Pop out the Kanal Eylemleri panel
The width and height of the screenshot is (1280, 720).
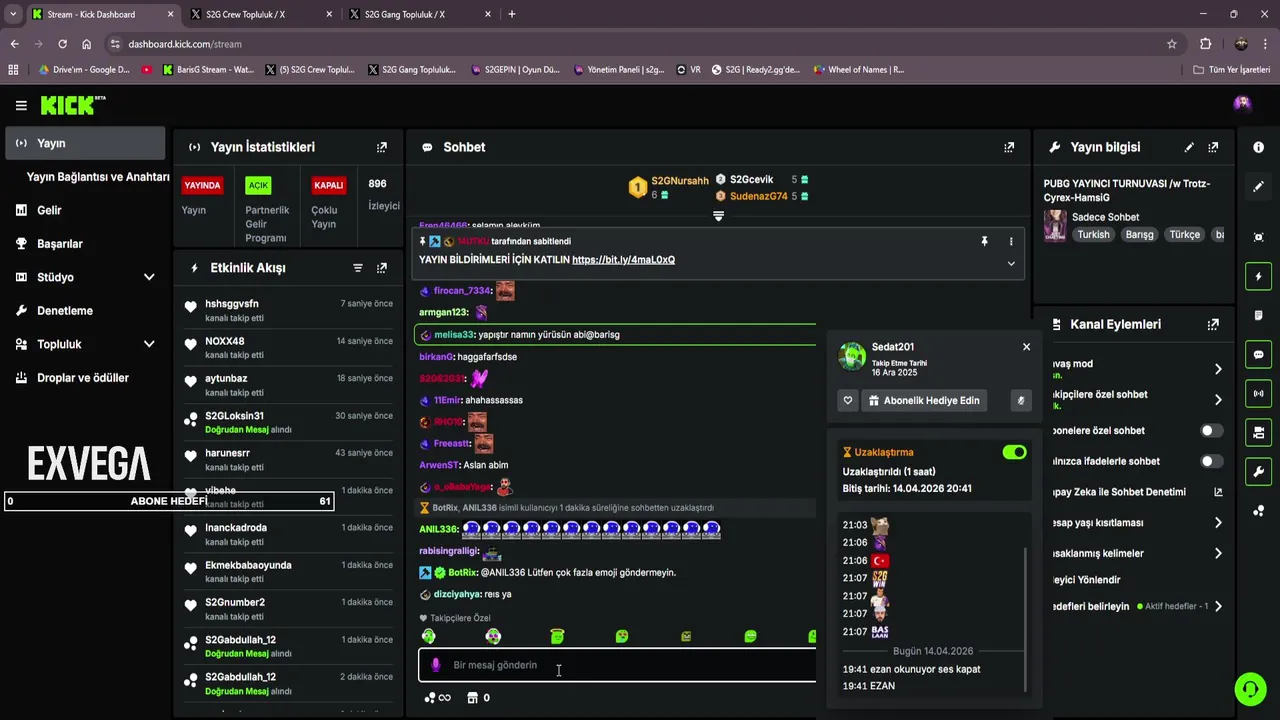1213,325
